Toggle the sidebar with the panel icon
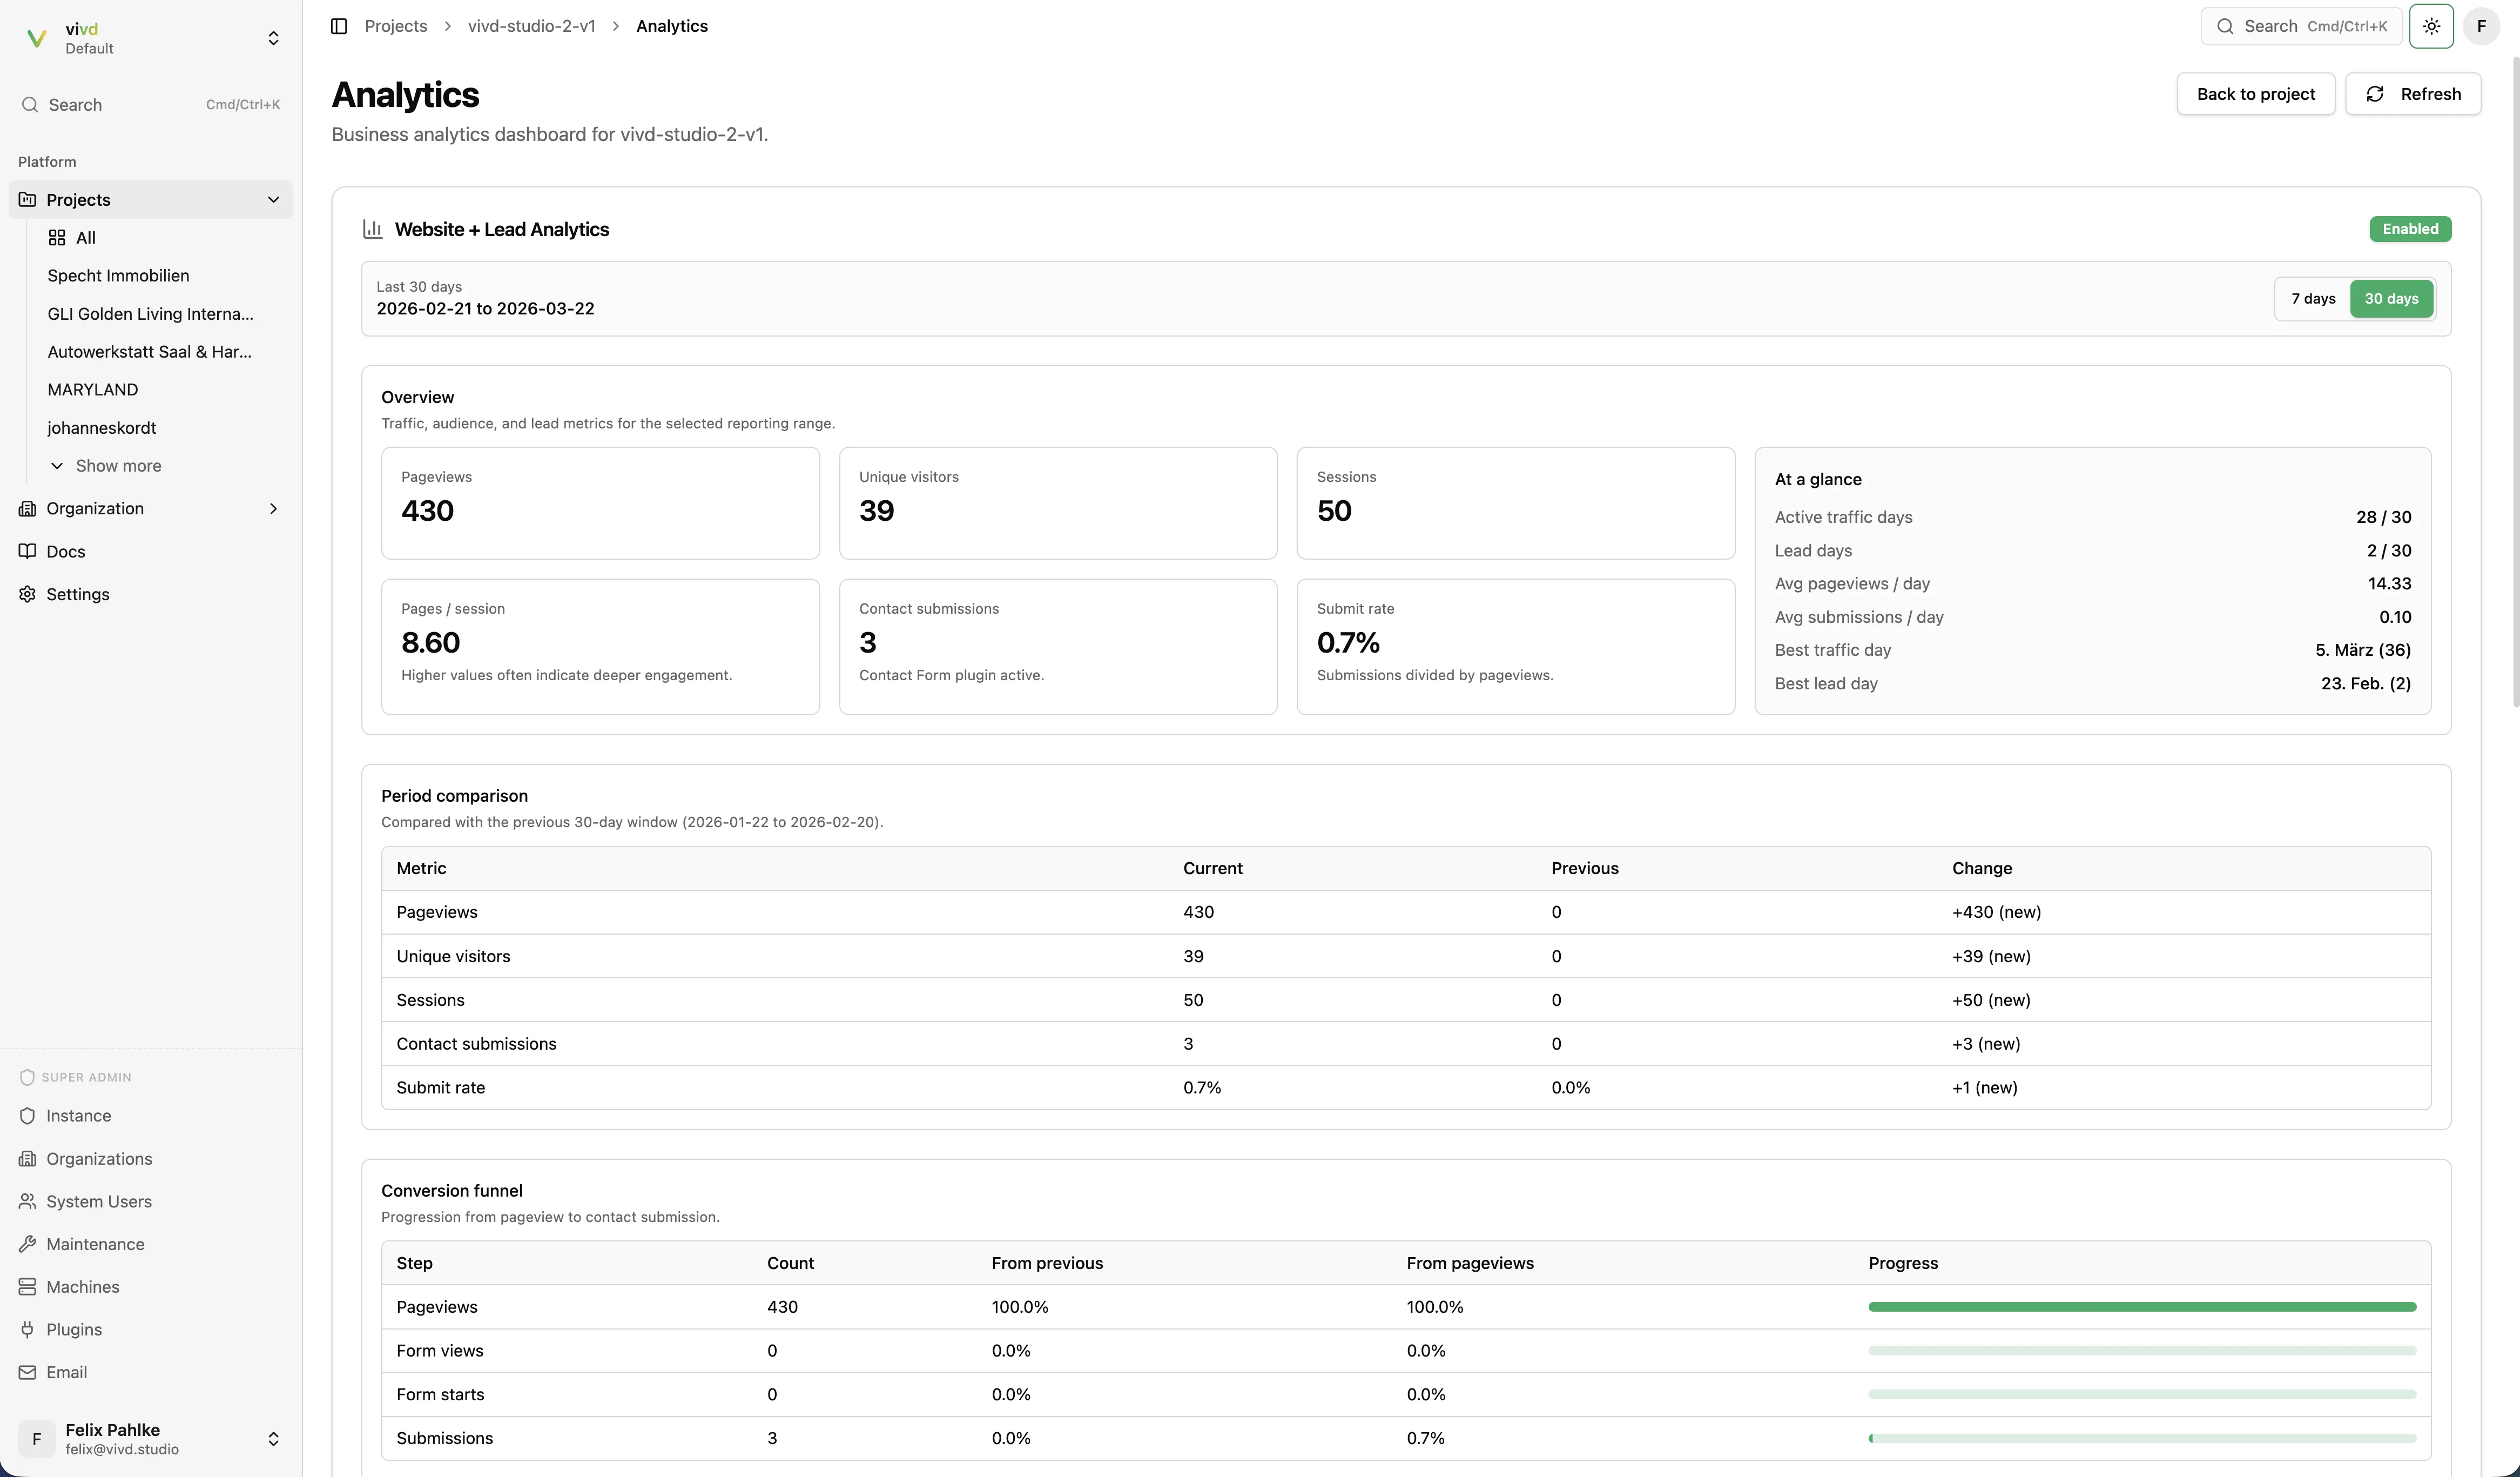2520x1477 pixels. pos(338,26)
